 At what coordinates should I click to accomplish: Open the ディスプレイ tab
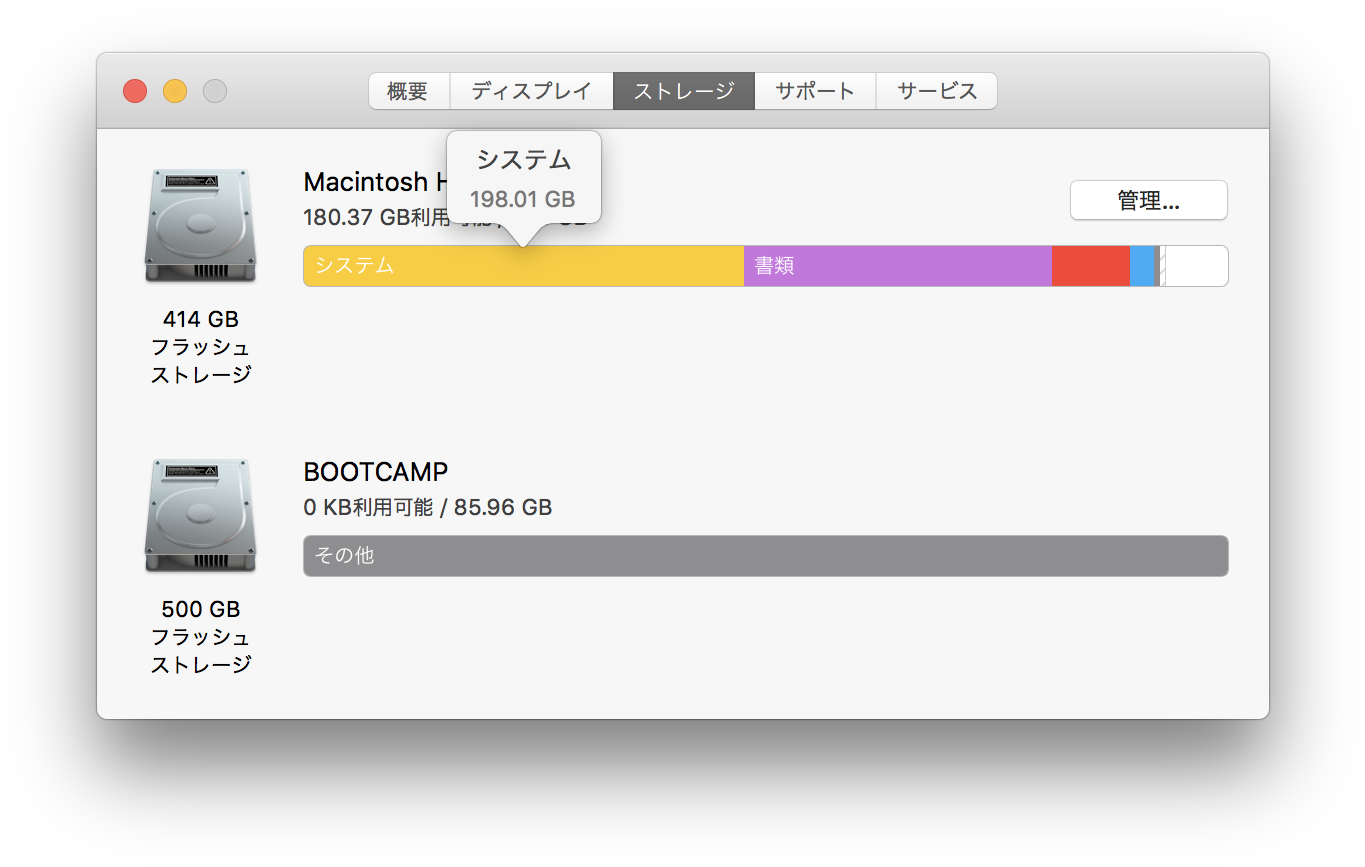point(531,91)
